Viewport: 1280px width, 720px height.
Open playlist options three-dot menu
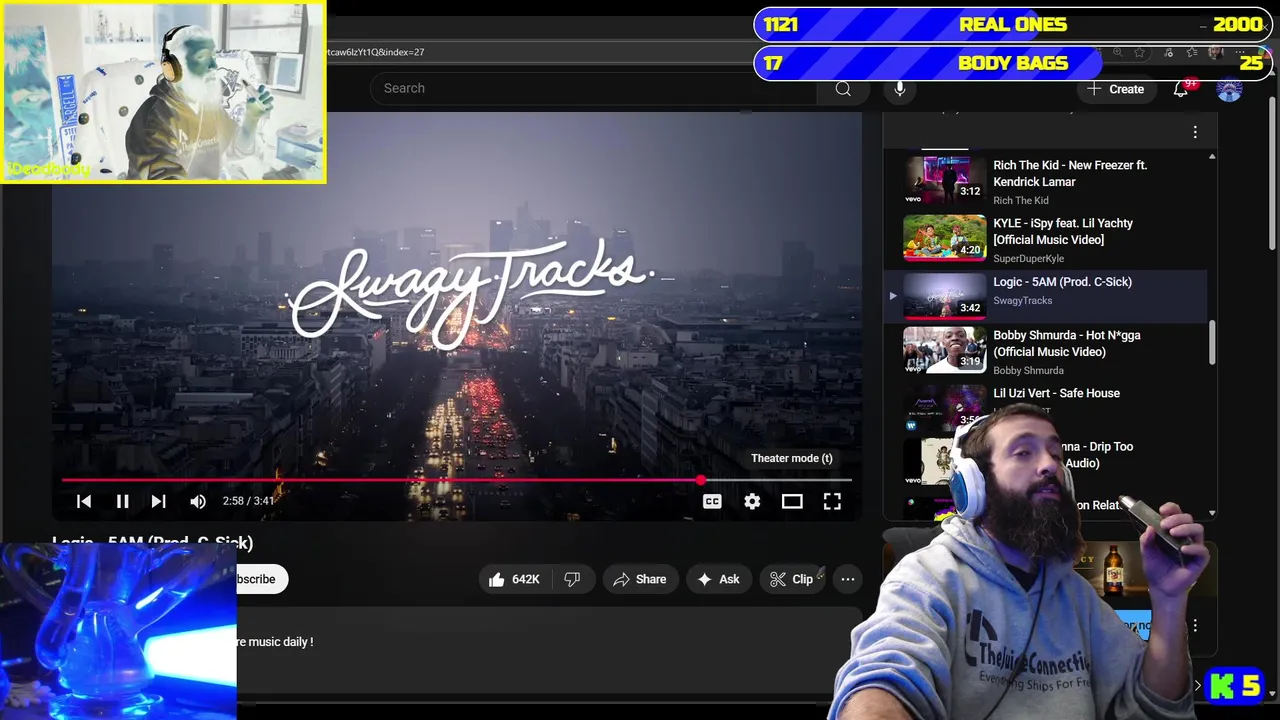[1195, 132]
